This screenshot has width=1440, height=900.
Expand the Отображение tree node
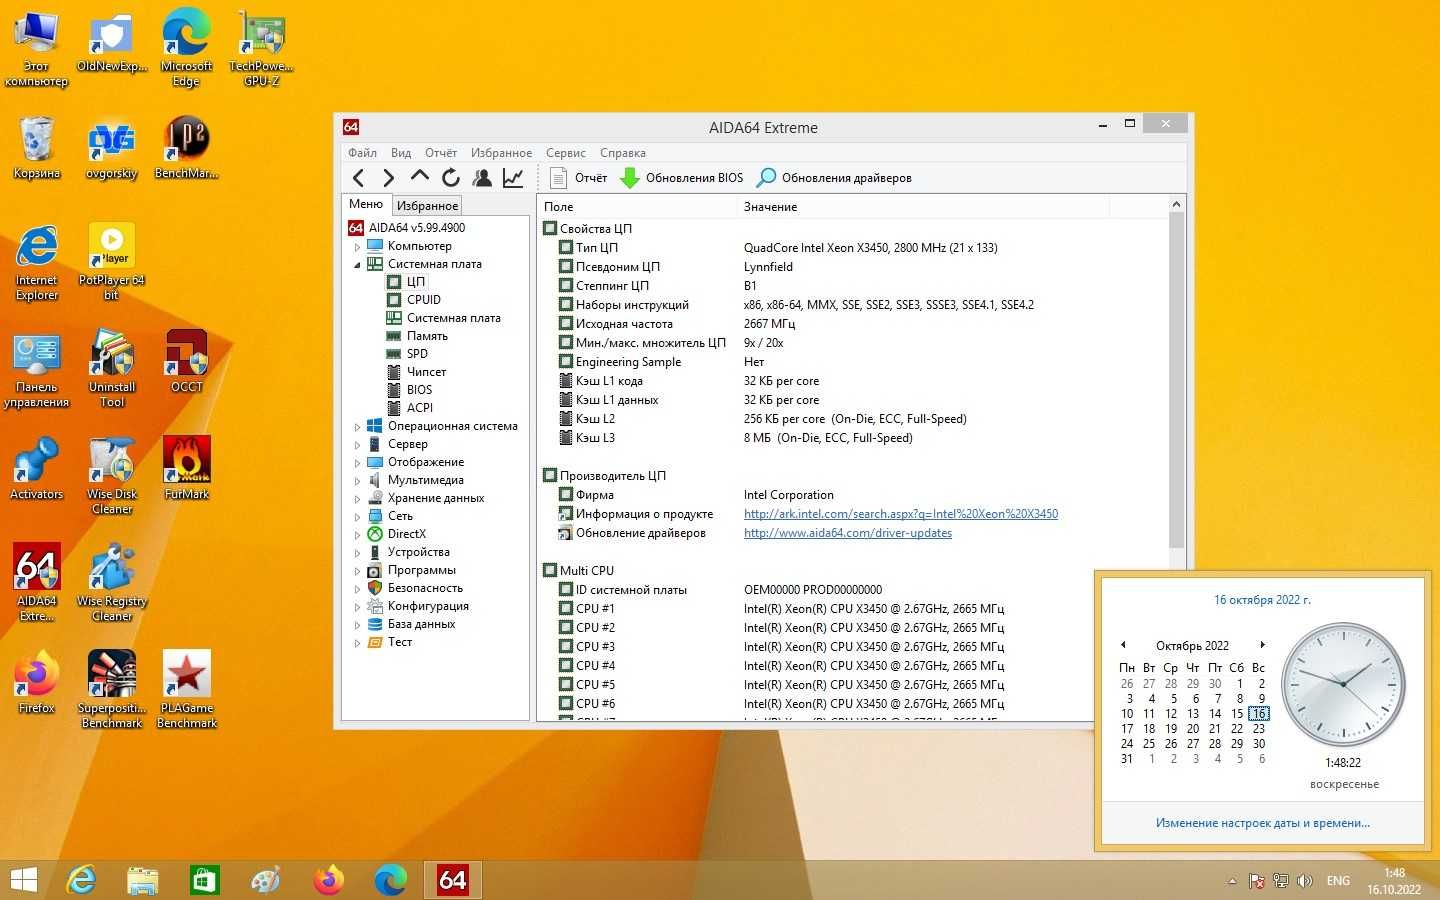tap(357, 462)
